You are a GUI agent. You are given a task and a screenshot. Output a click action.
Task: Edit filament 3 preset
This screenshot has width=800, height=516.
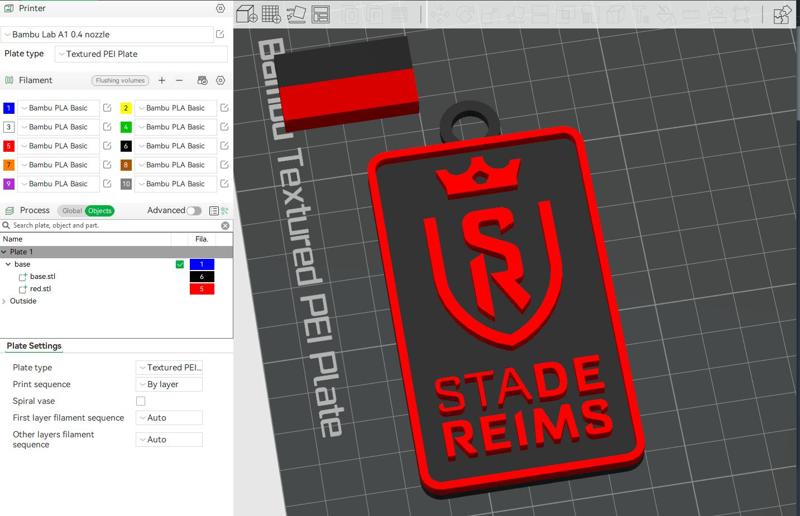[x=107, y=127]
